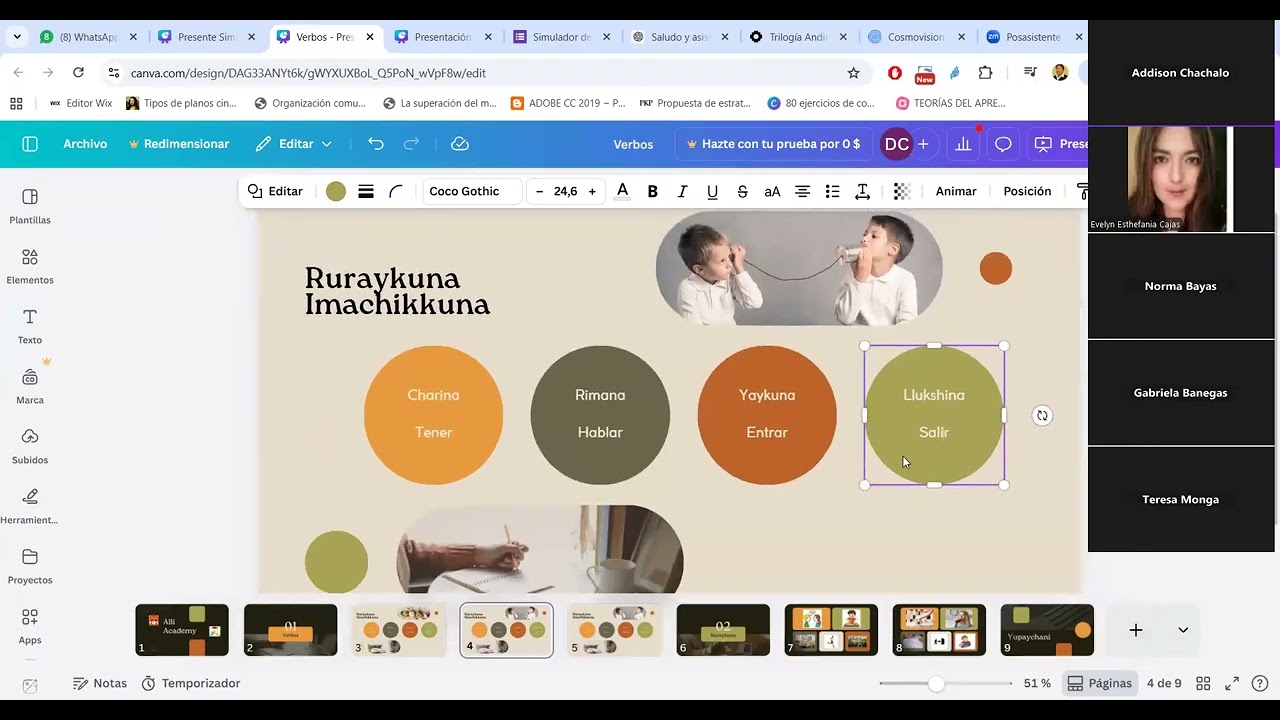This screenshot has width=1280, height=720.
Task: Open text spacing options
Action: [x=862, y=191]
